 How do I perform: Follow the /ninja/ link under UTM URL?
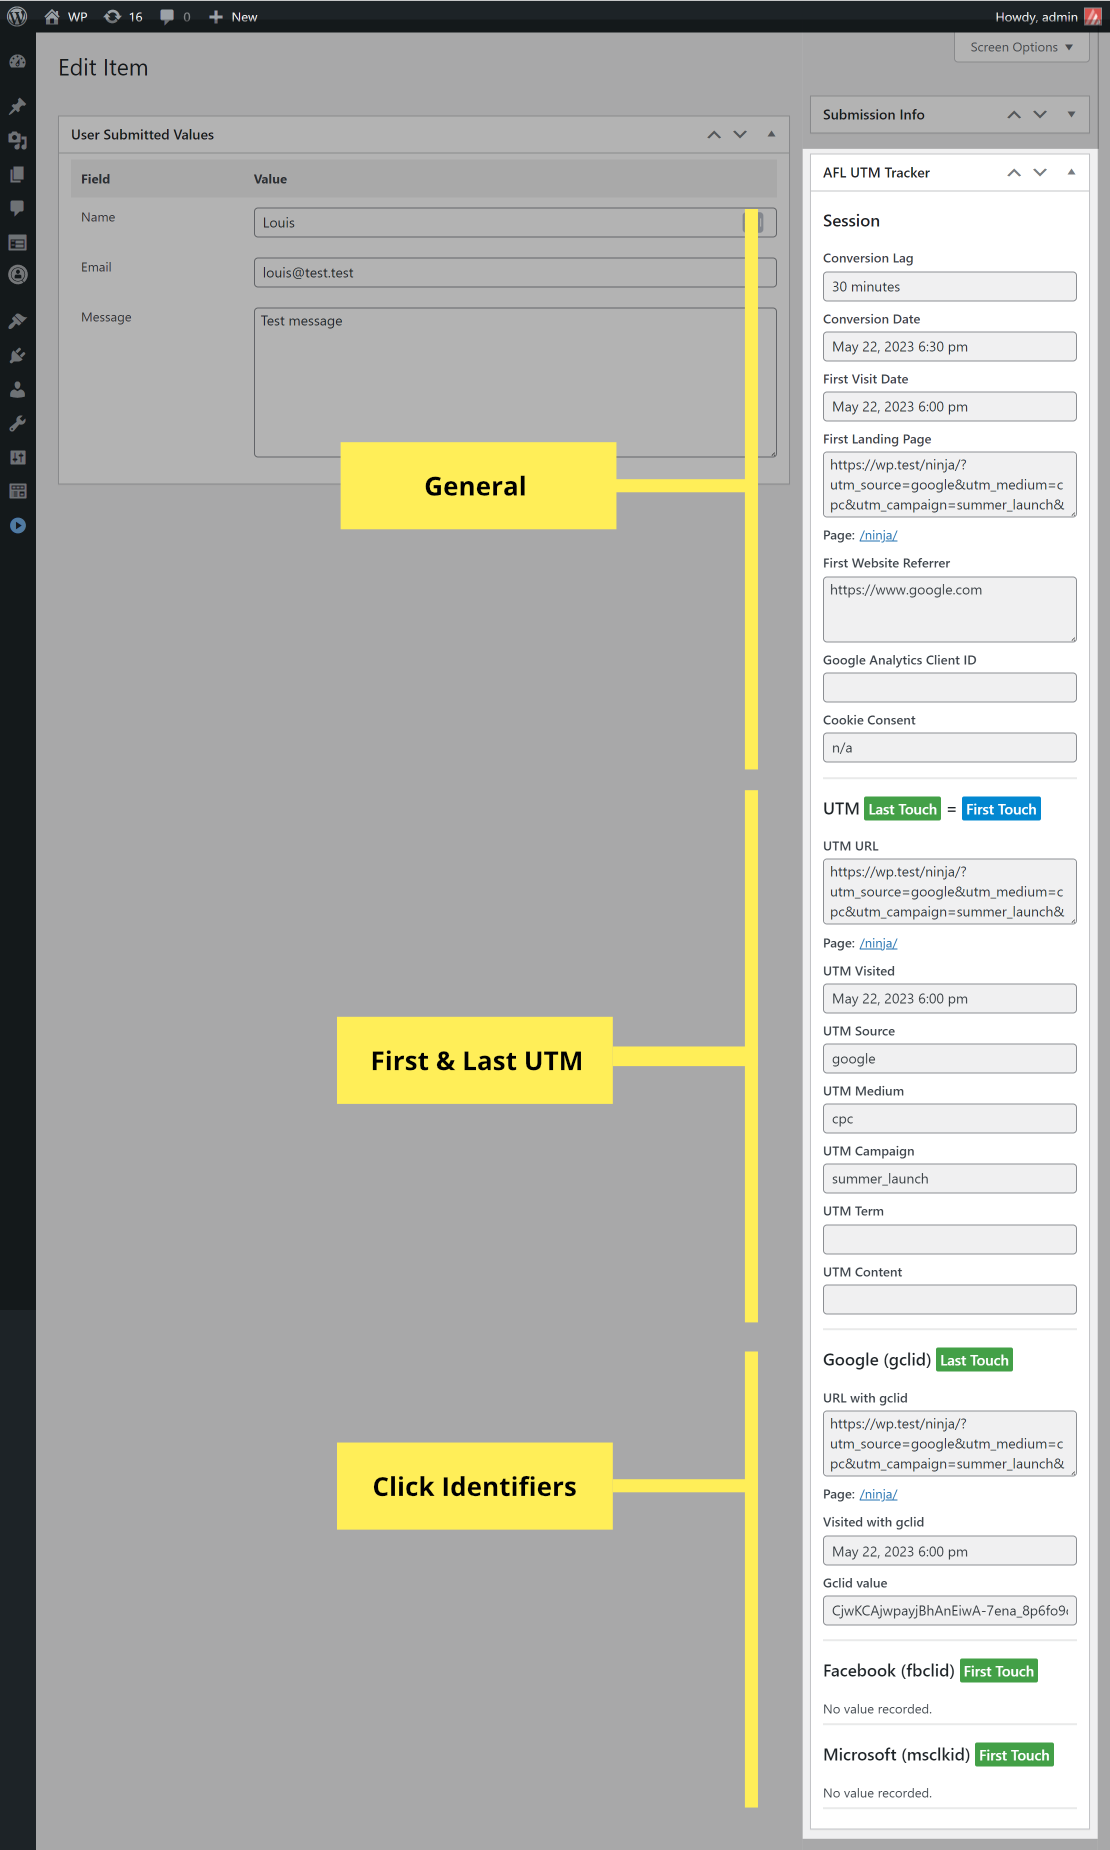point(878,943)
